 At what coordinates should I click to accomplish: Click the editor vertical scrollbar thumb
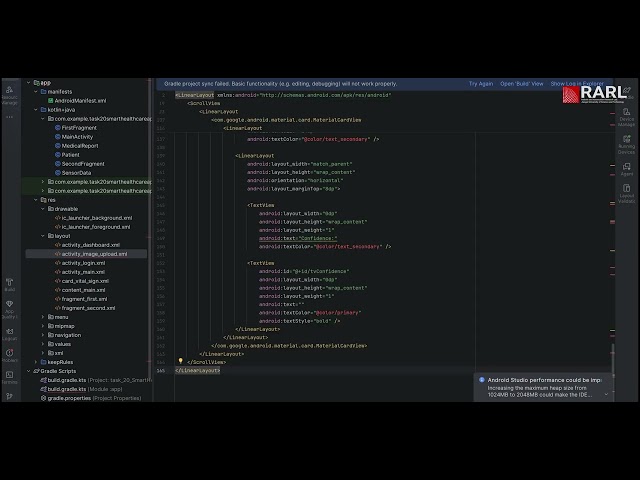coord(613,358)
